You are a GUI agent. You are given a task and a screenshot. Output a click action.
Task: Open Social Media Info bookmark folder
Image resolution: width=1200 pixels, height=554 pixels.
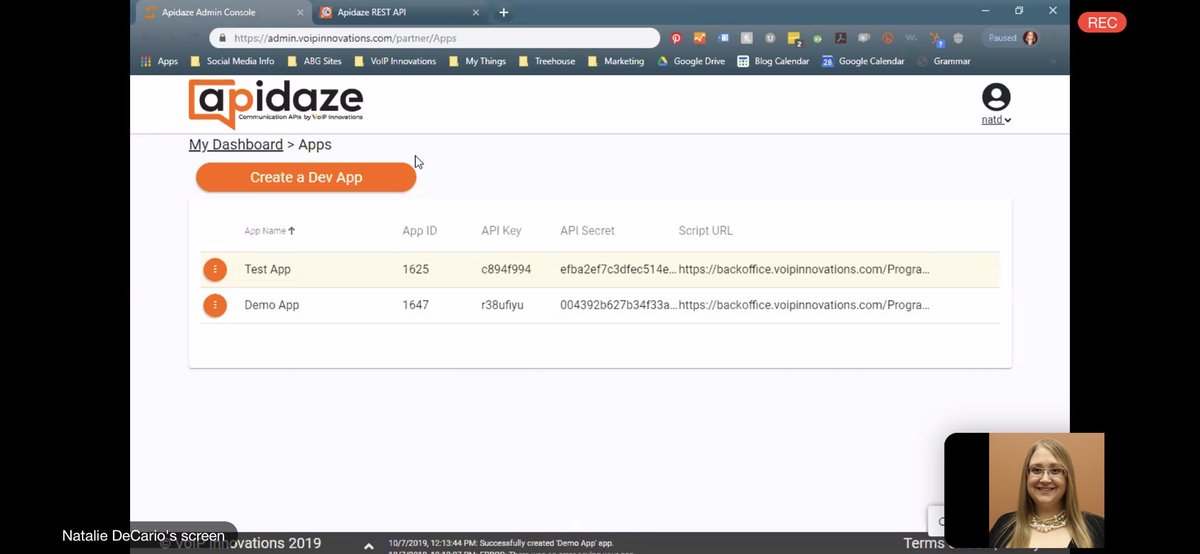(x=232, y=61)
